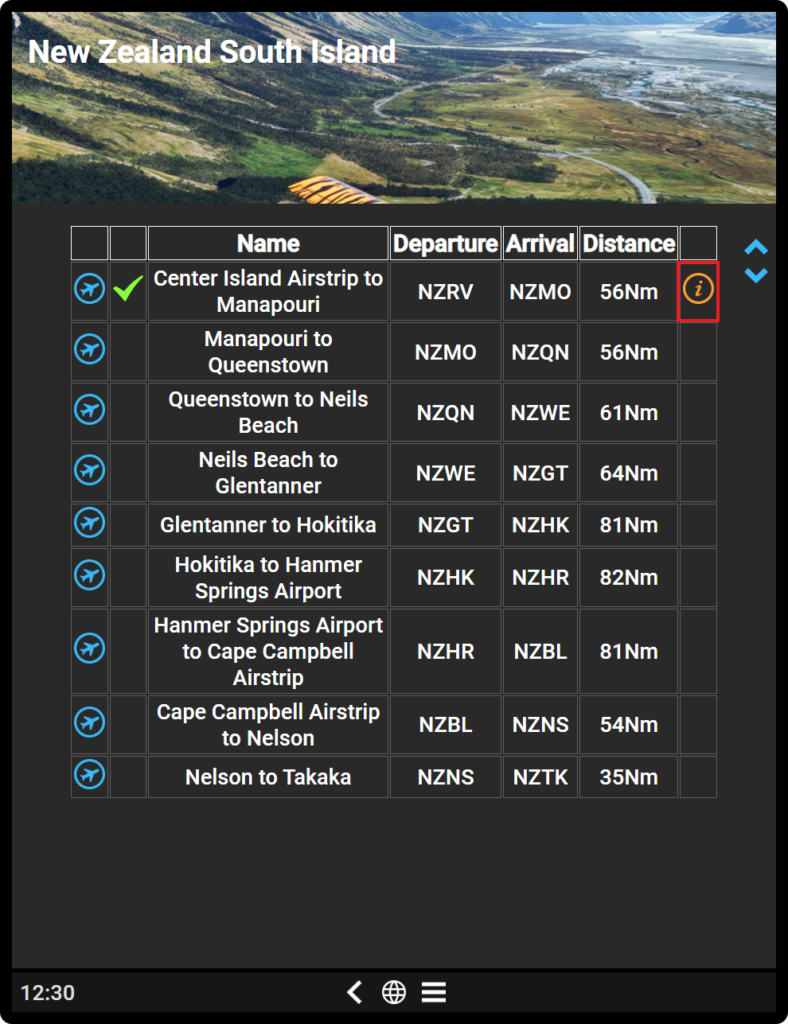
Task: Click the plane icon for Glentanner to Hokitika
Action: tap(89, 523)
